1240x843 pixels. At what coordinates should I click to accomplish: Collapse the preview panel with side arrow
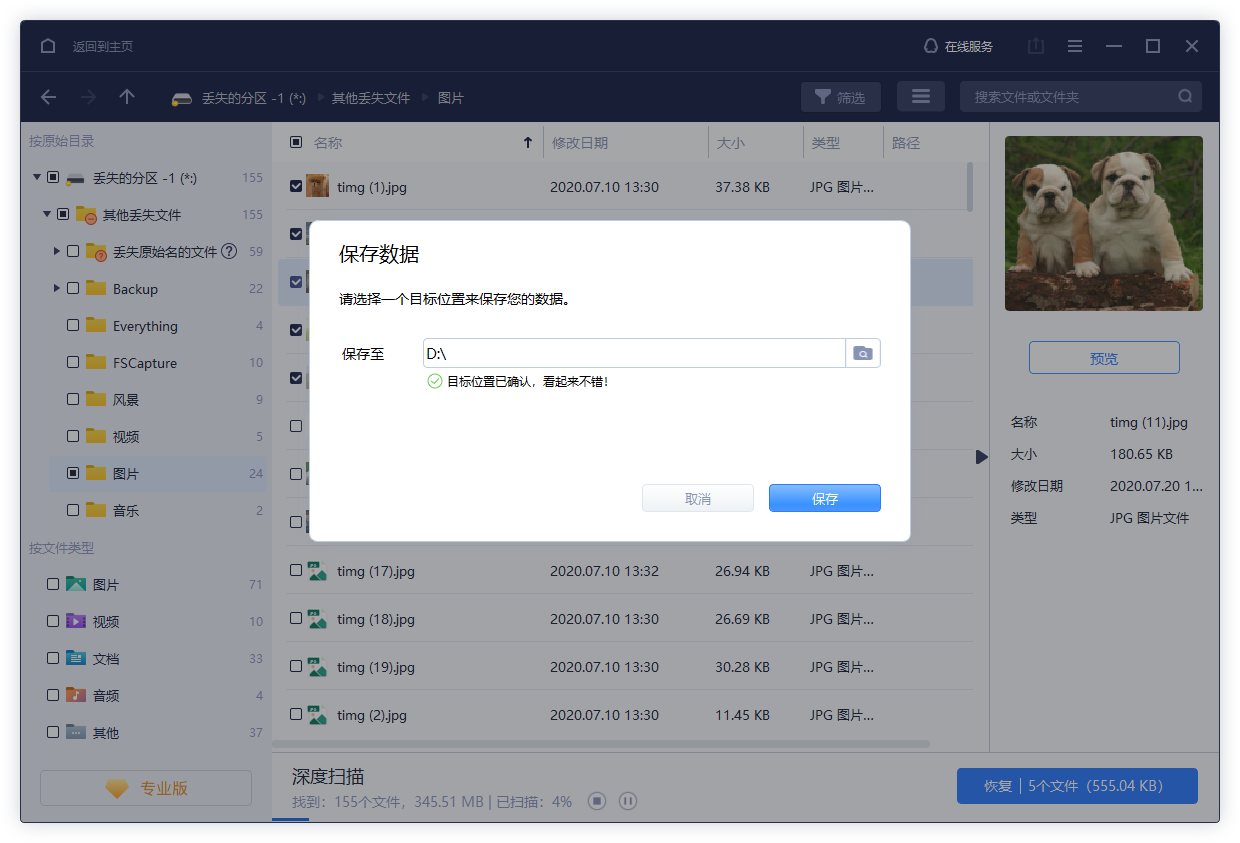click(982, 457)
